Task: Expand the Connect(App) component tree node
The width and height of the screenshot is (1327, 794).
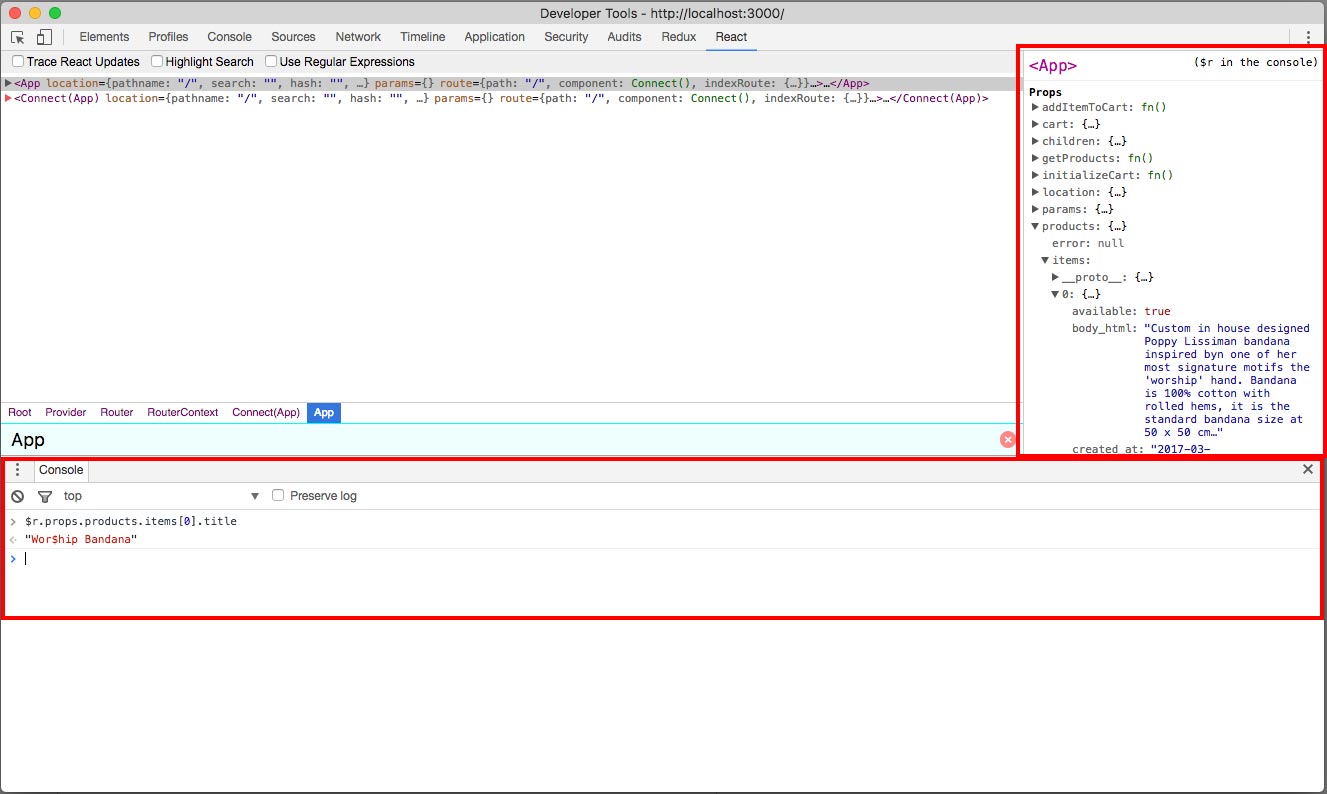Action: [x=8, y=99]
